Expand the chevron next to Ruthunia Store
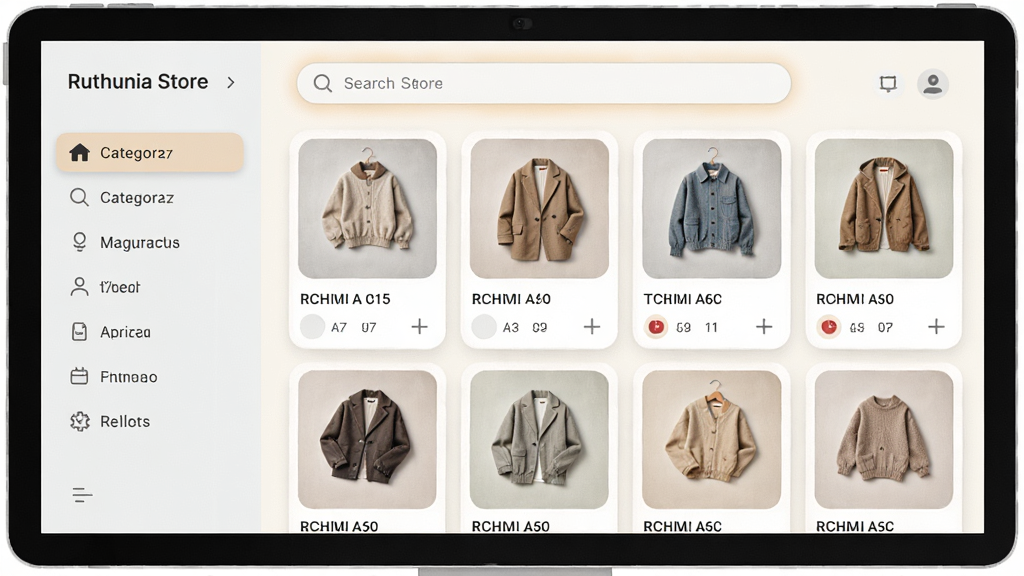Screen dimensions: 1024x576 (231, 82)
